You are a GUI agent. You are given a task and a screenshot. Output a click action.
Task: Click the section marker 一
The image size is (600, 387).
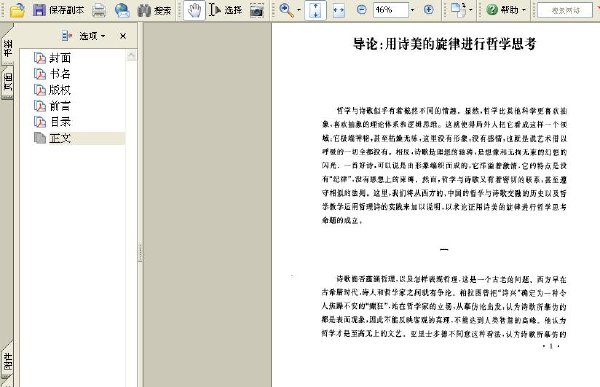coord(444,250)
